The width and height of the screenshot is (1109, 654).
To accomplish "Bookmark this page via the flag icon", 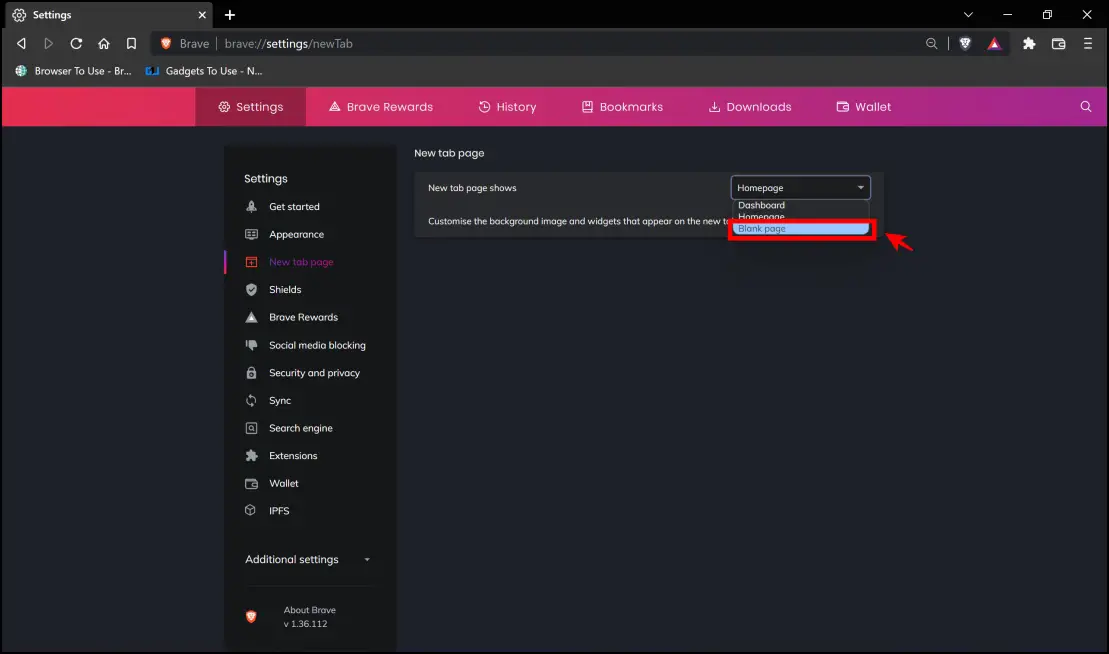I will click(131, 43).
